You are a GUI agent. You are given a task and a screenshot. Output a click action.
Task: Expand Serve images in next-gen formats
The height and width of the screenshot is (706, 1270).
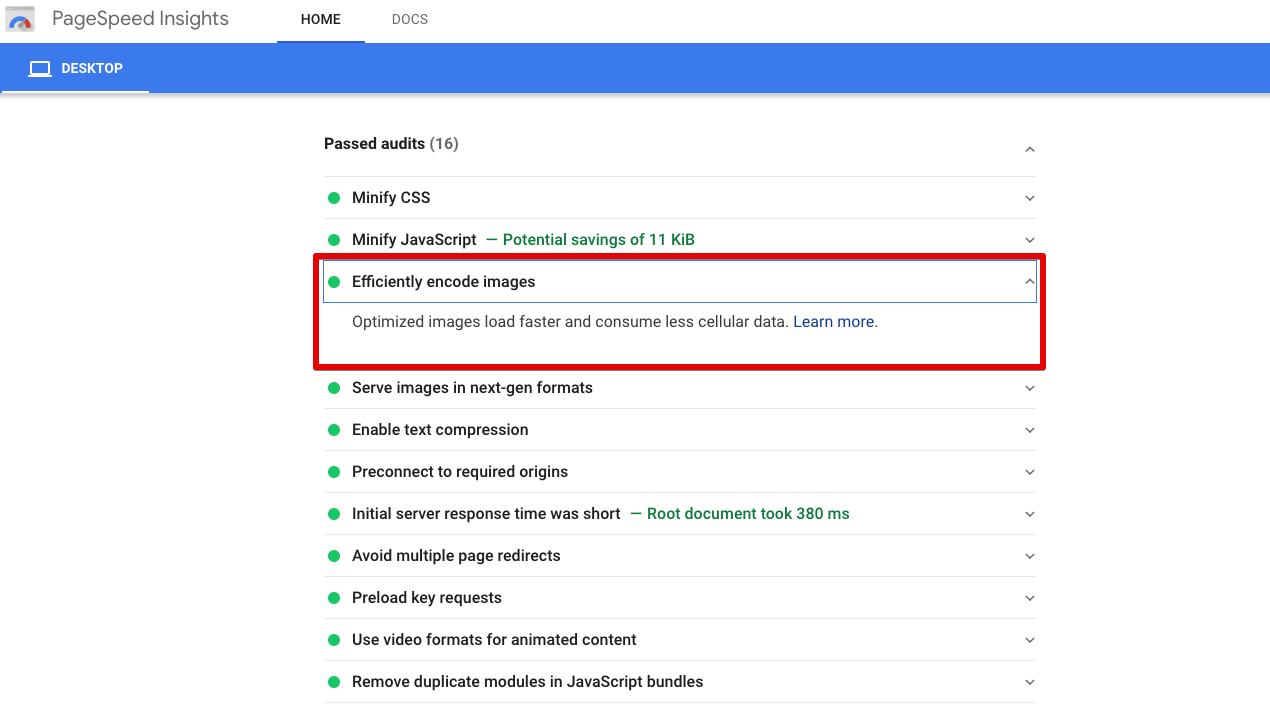1030,388
